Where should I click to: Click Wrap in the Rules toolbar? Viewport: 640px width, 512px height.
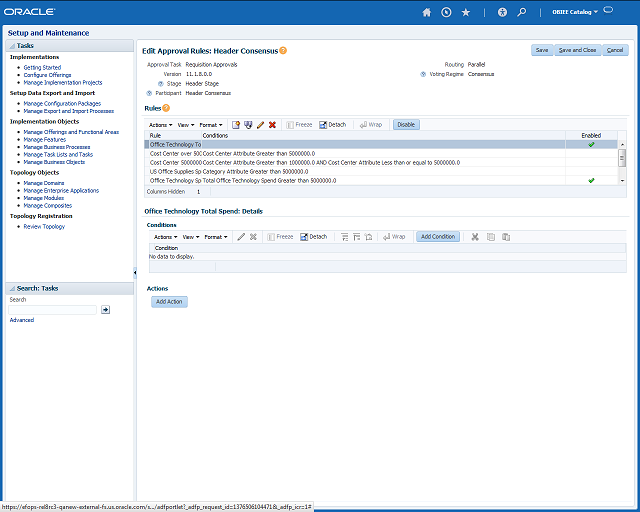[x=371, y=125]
